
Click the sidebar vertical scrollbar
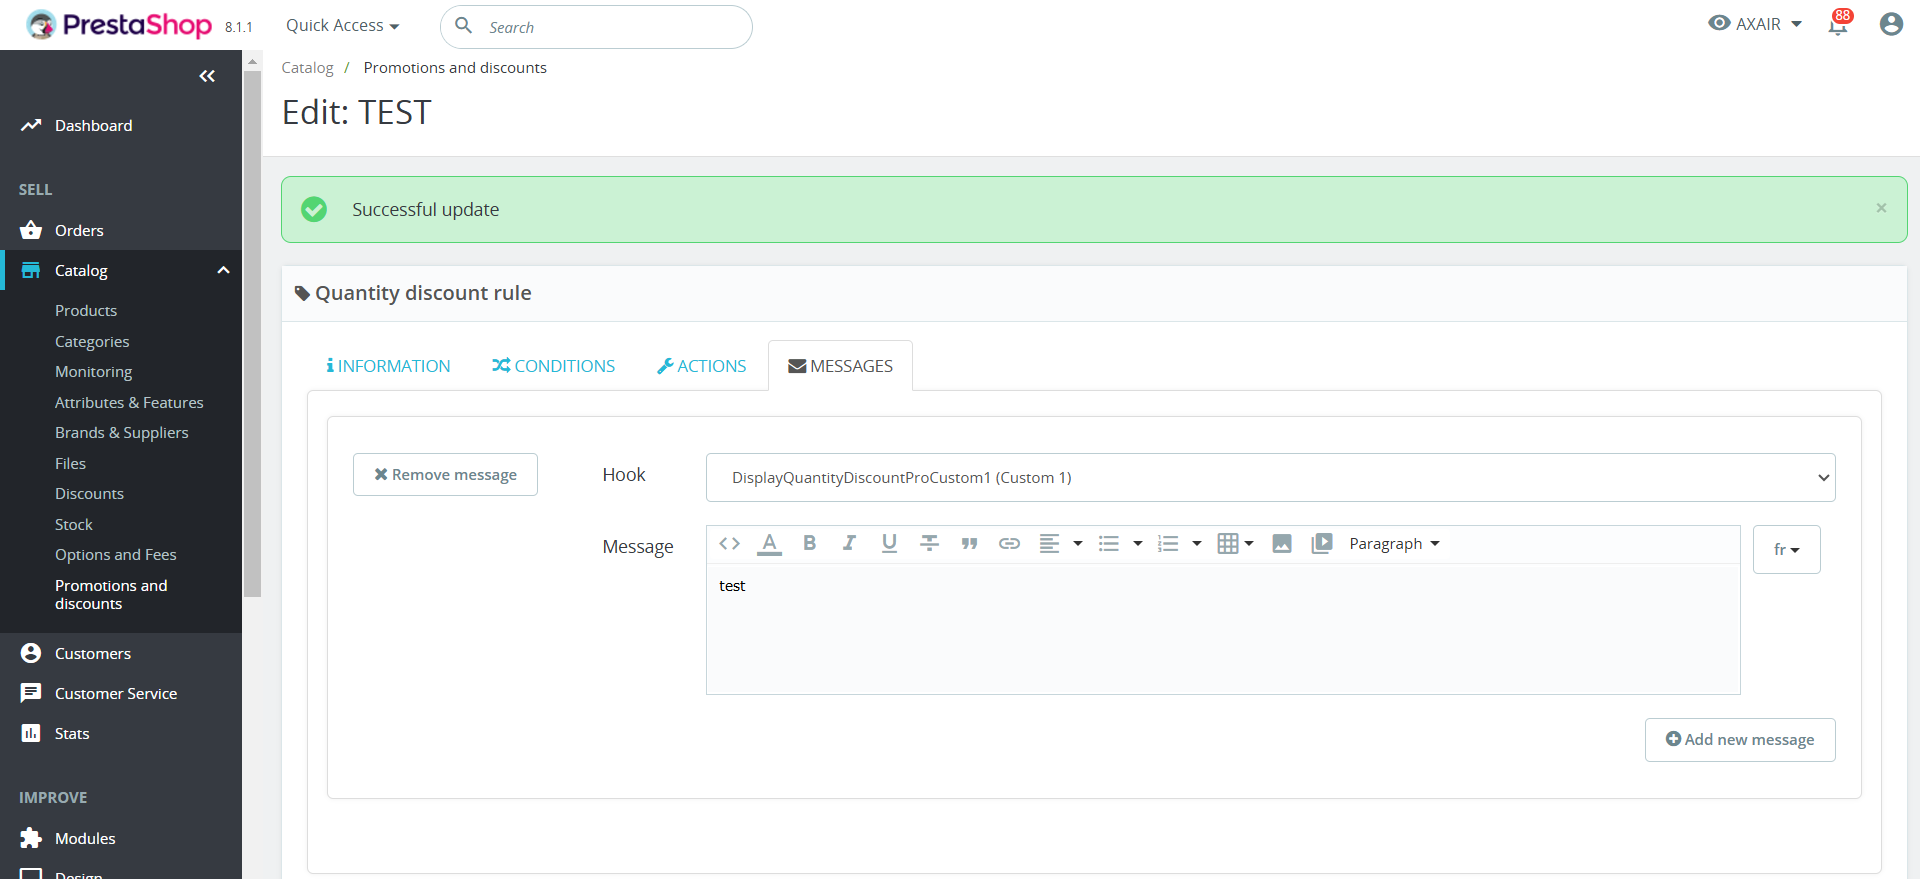click(x=253, y=333)
